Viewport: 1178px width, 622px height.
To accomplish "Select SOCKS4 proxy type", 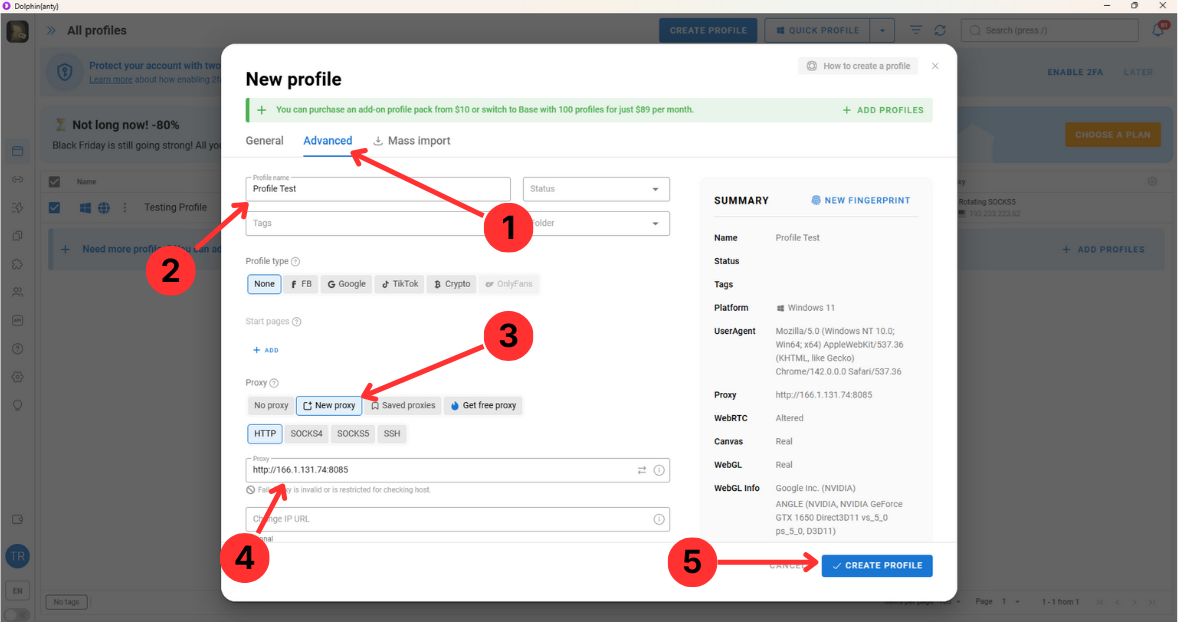I will tap(307, 433).
